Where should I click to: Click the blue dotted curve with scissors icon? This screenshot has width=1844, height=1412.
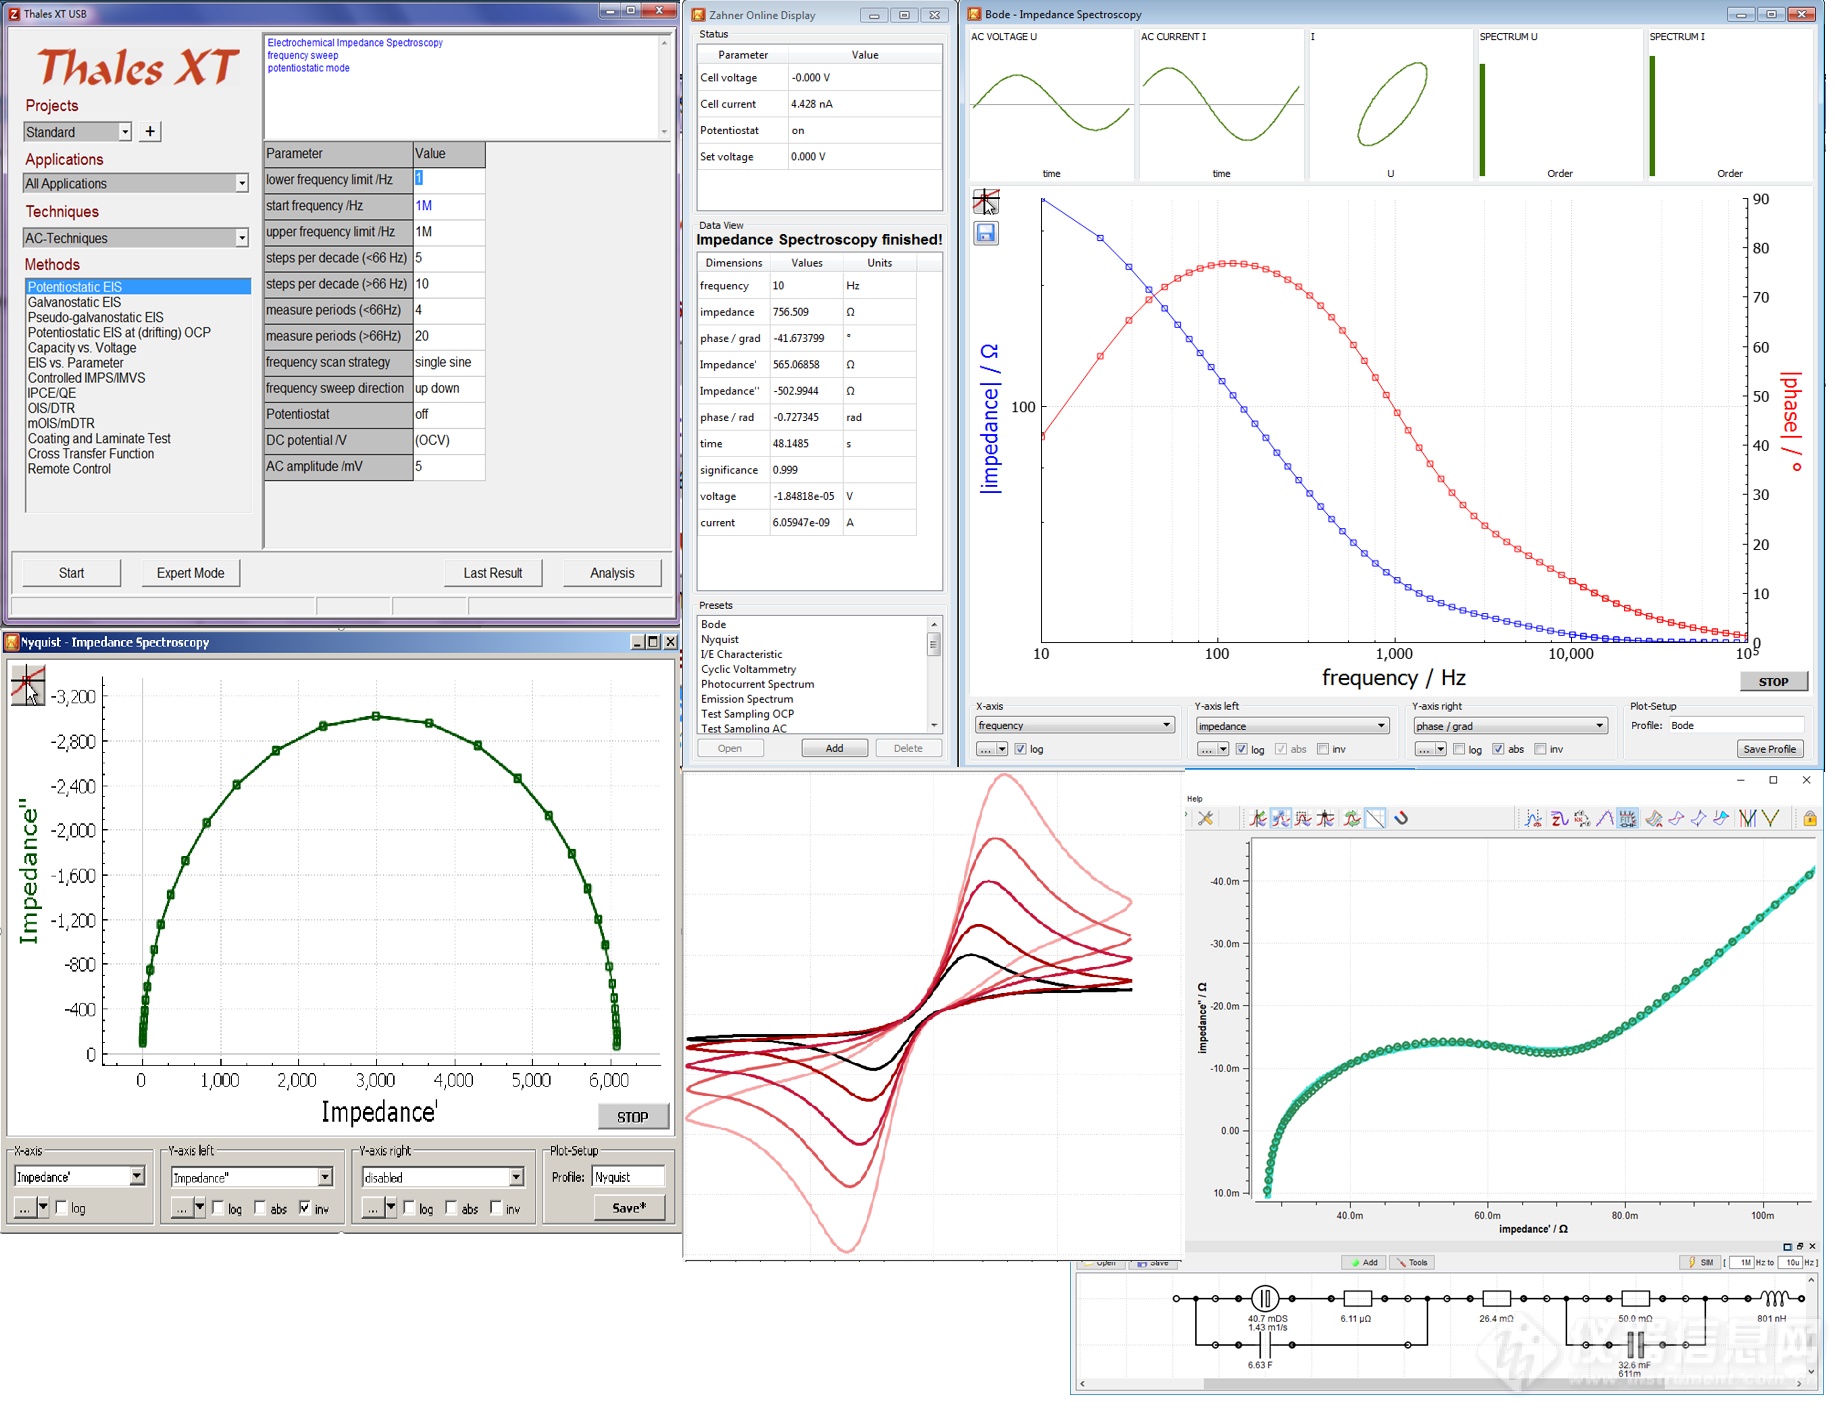(1533, 818)
